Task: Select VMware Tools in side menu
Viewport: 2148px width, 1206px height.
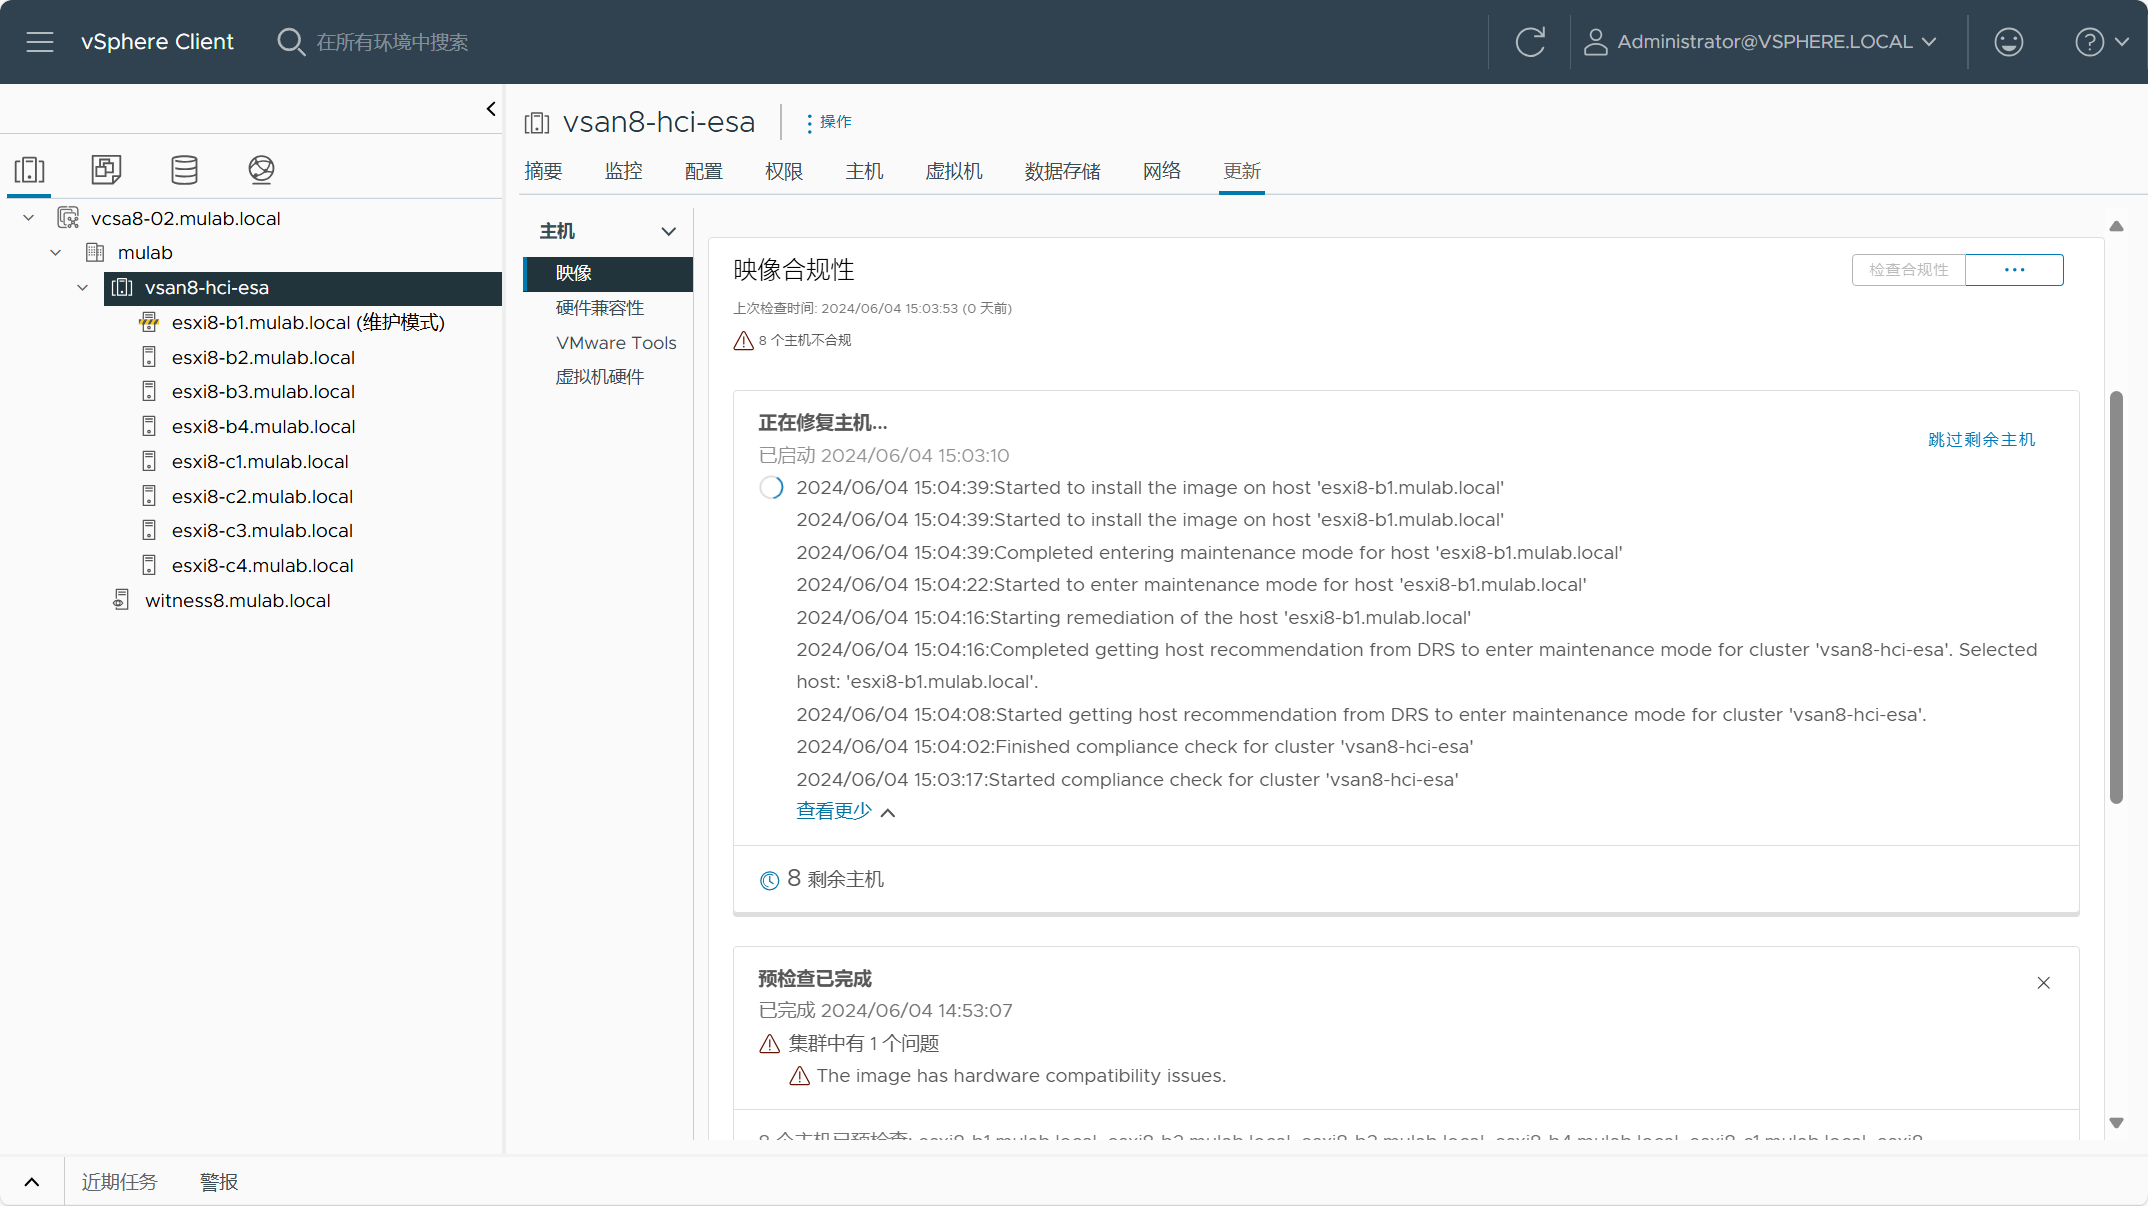Action: (x=616, y=343)
